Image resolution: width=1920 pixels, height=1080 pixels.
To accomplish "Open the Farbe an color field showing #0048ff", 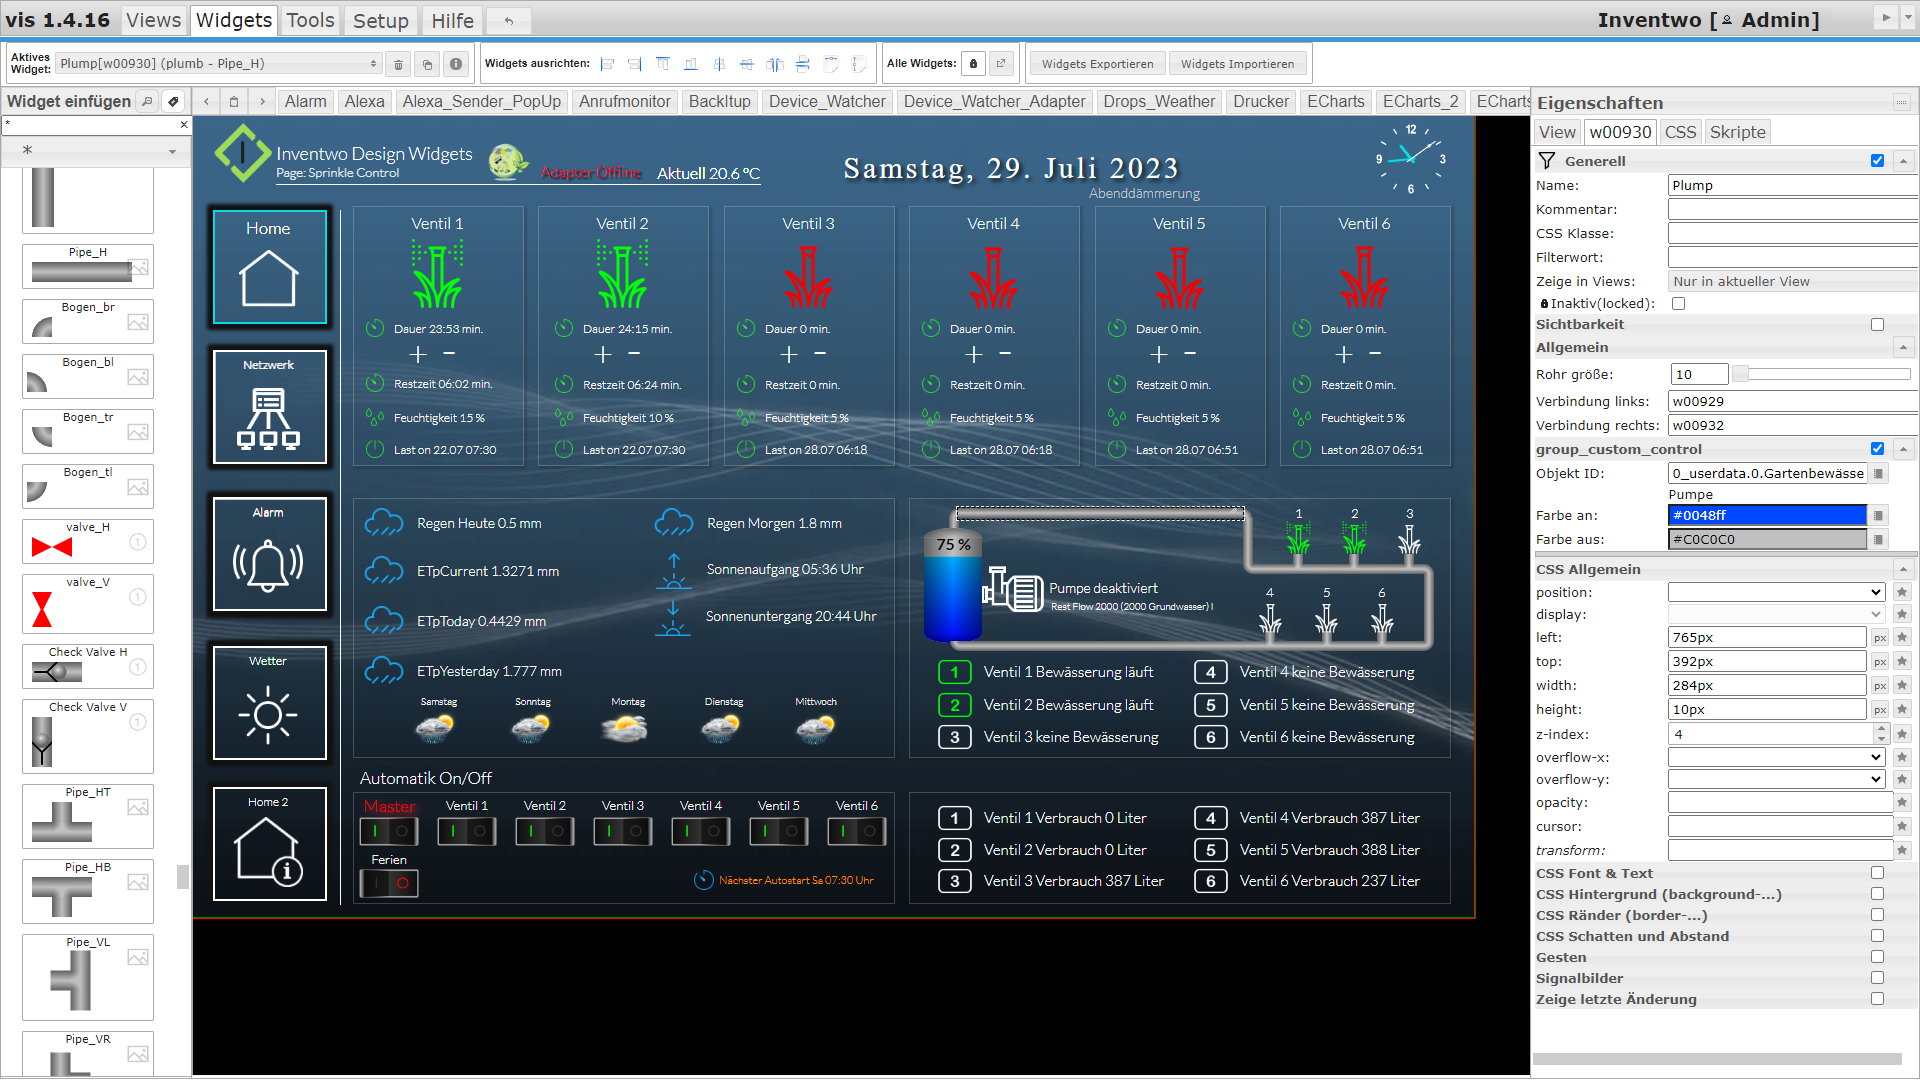I will [x=1766, y=515].
